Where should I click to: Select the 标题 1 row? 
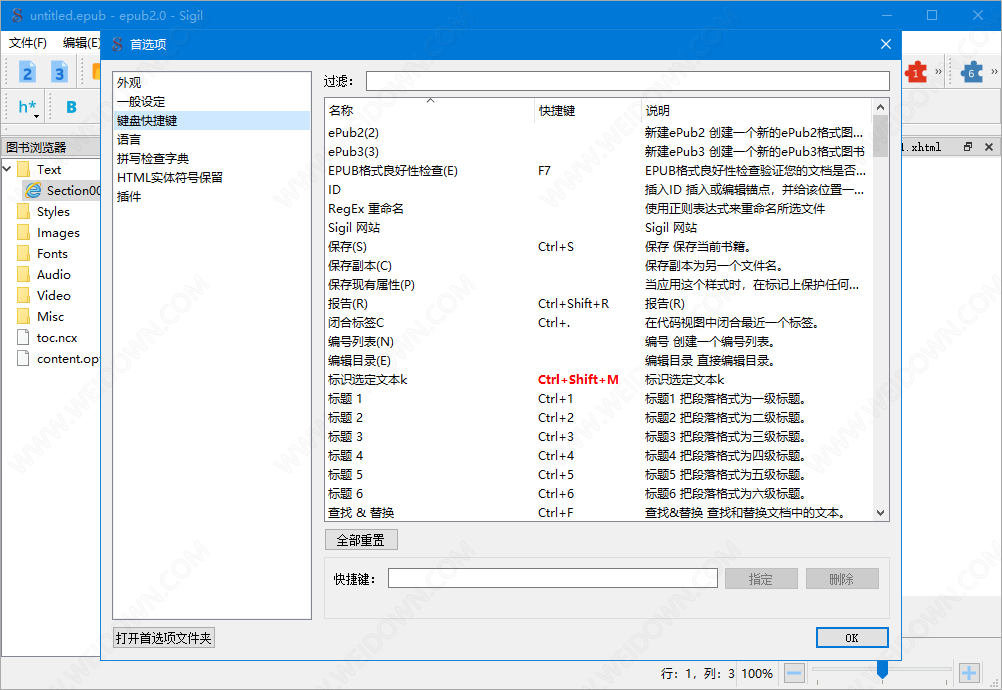click(598, 399)
